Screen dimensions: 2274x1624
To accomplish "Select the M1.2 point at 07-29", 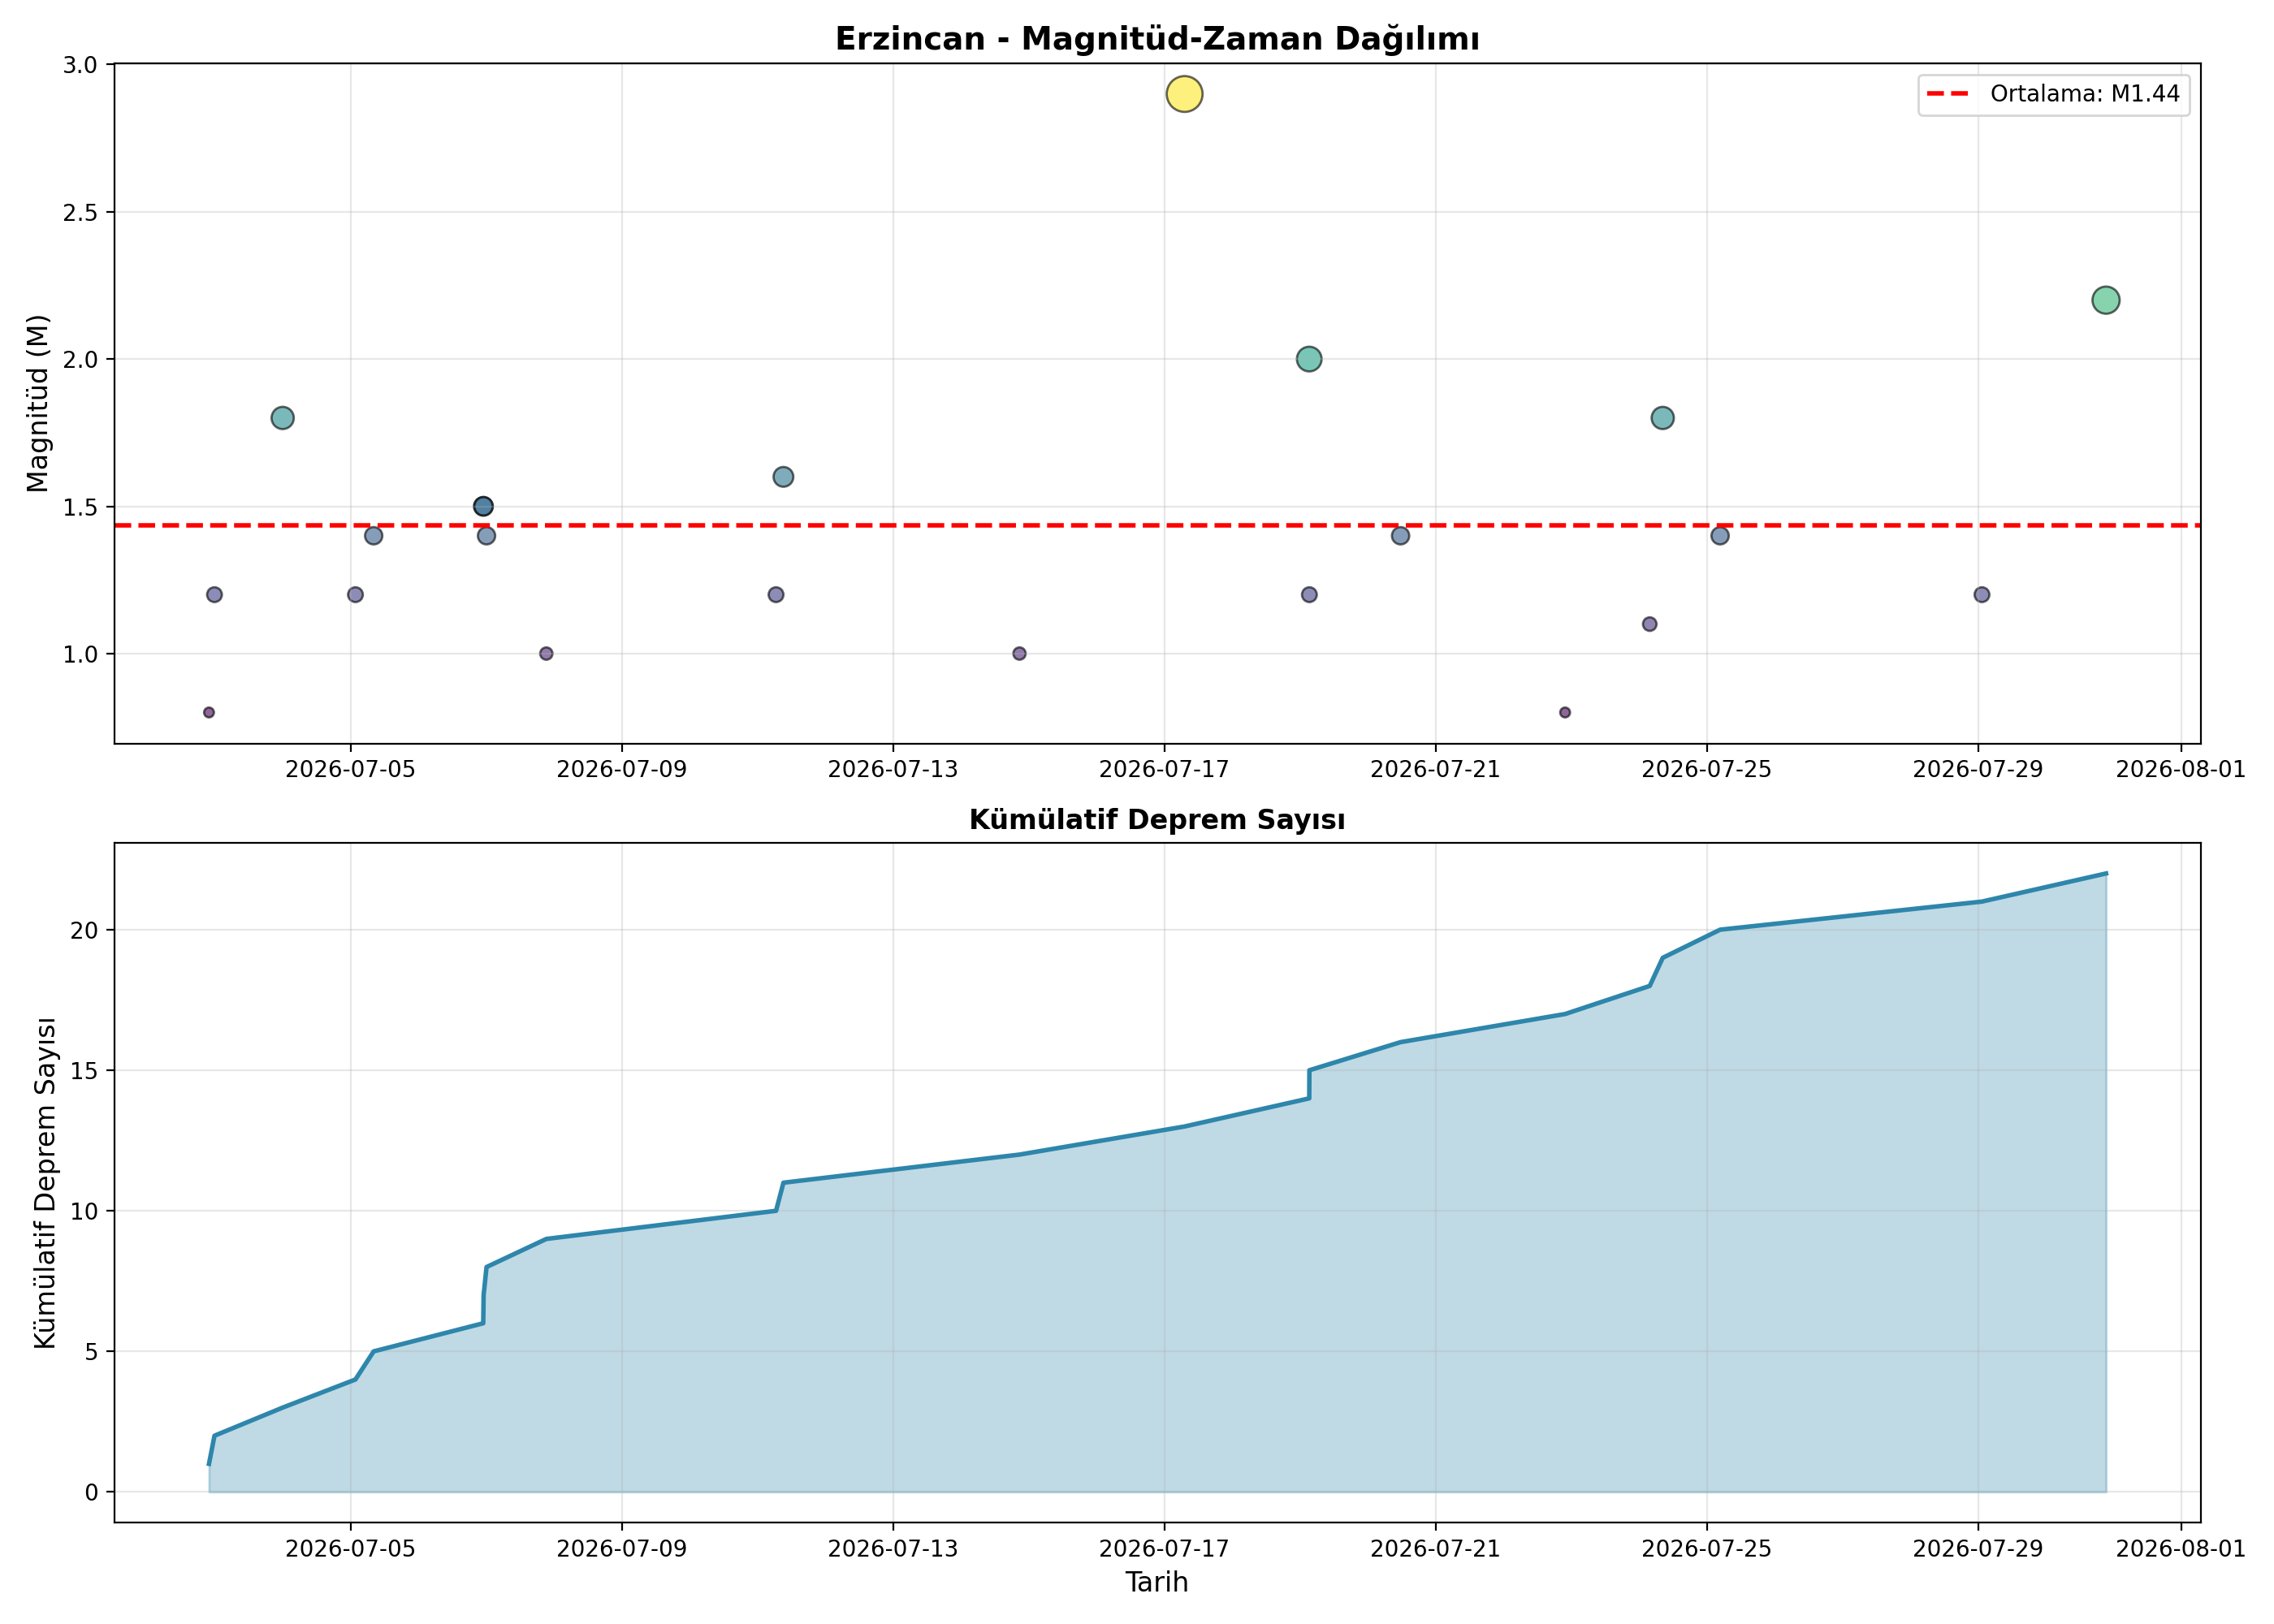I will click(1981, 595).
